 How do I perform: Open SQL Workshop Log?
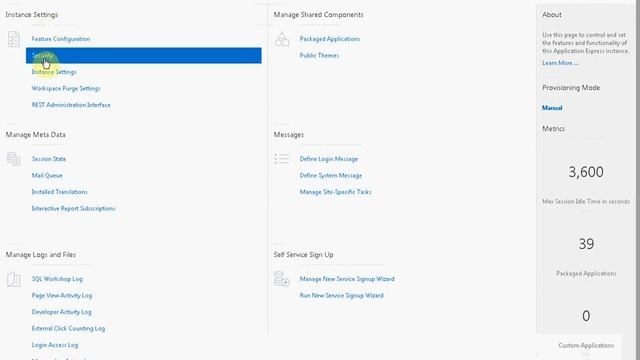57,279
